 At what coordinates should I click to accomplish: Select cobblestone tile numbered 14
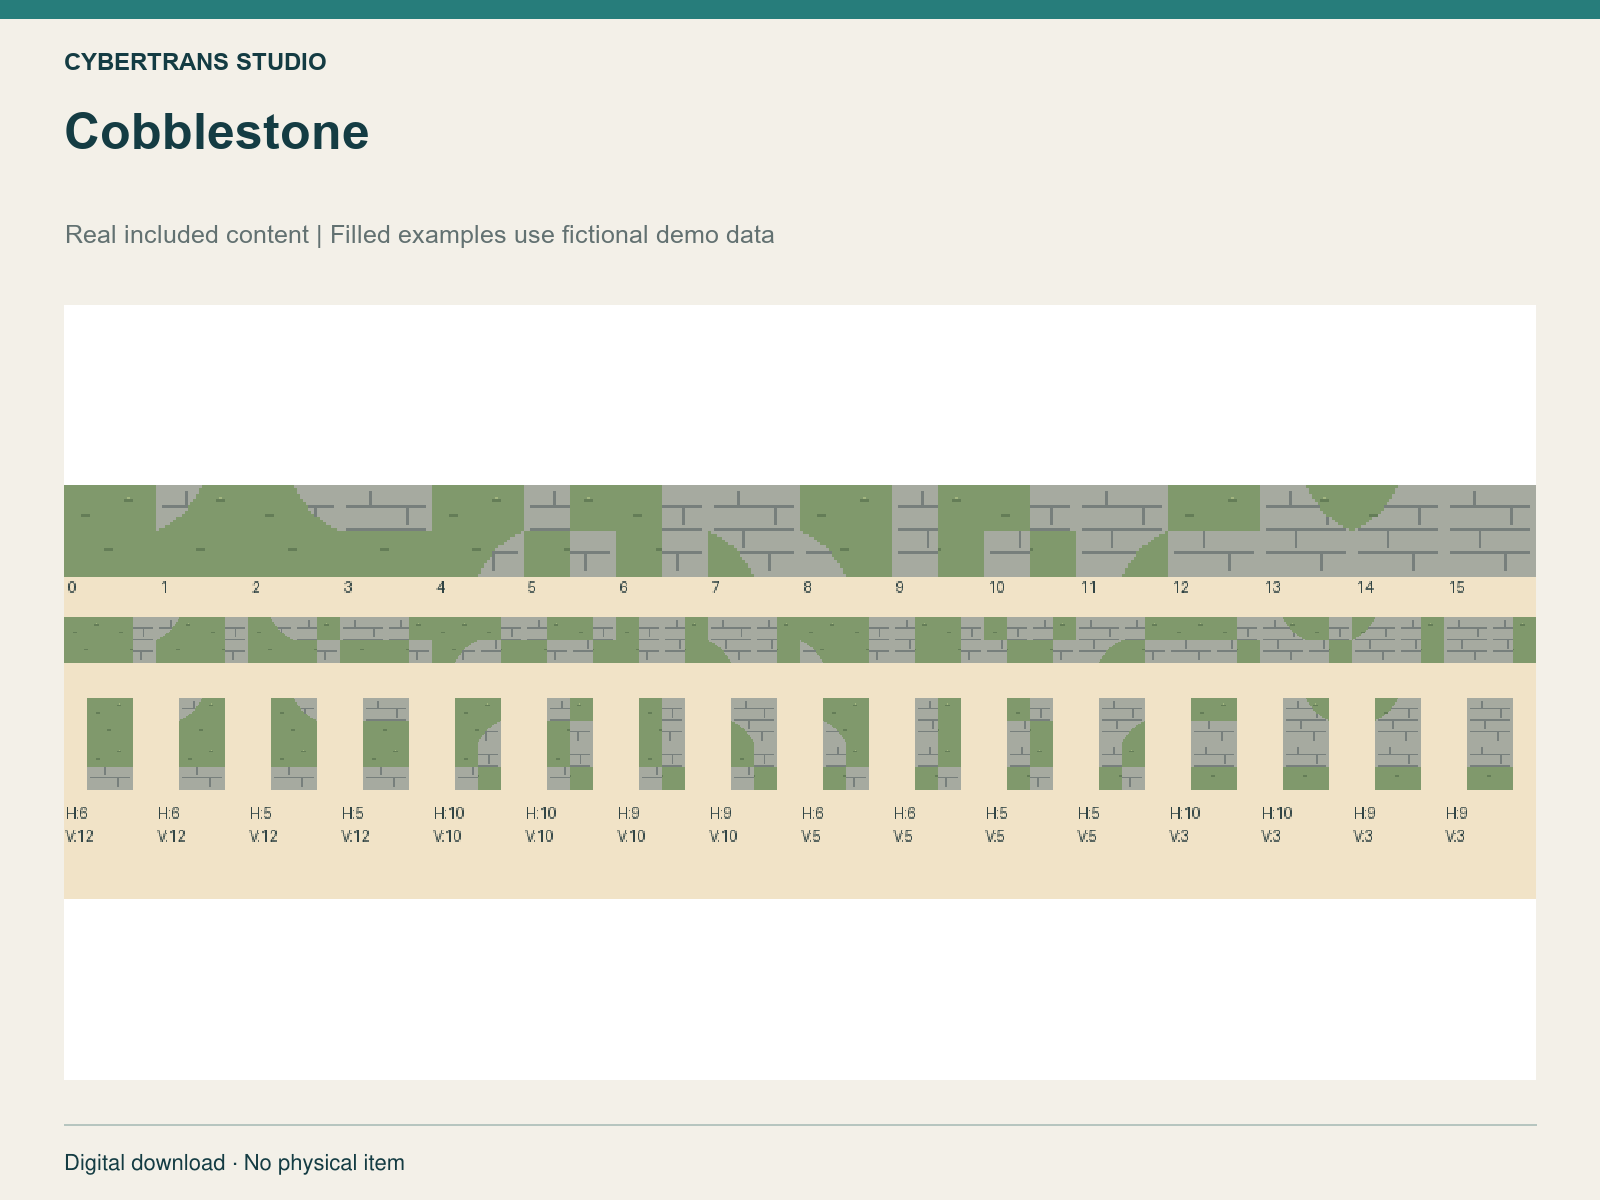pos(1398,531)
